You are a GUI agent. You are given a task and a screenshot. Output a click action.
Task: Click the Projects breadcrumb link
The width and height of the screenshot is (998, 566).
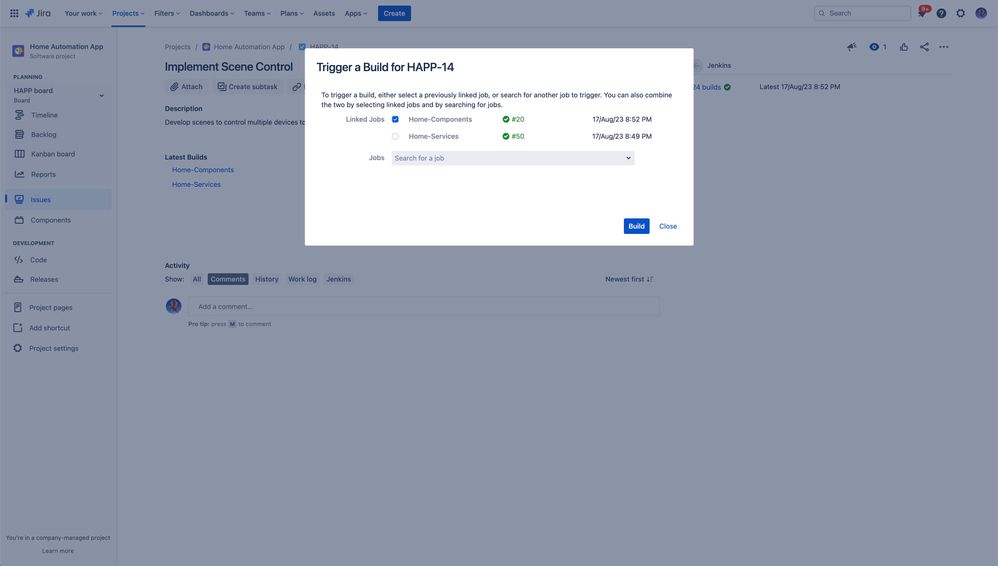point(178,47)
